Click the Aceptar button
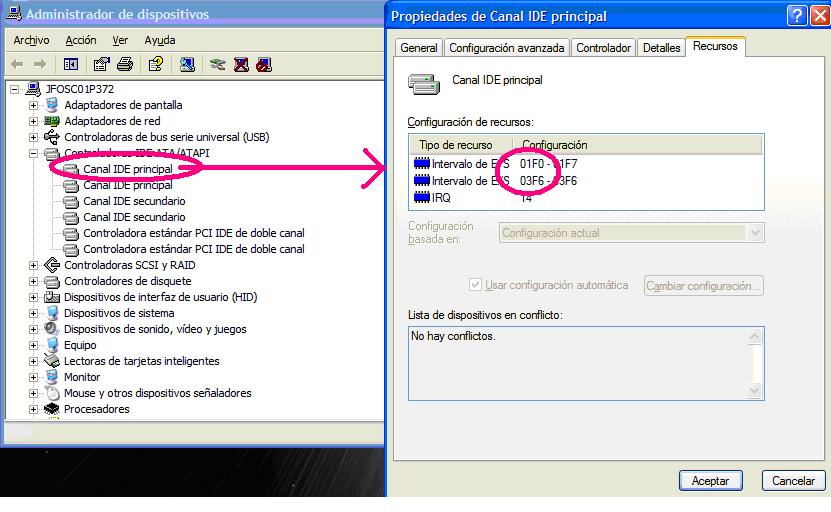 click(x=710, y=481)
